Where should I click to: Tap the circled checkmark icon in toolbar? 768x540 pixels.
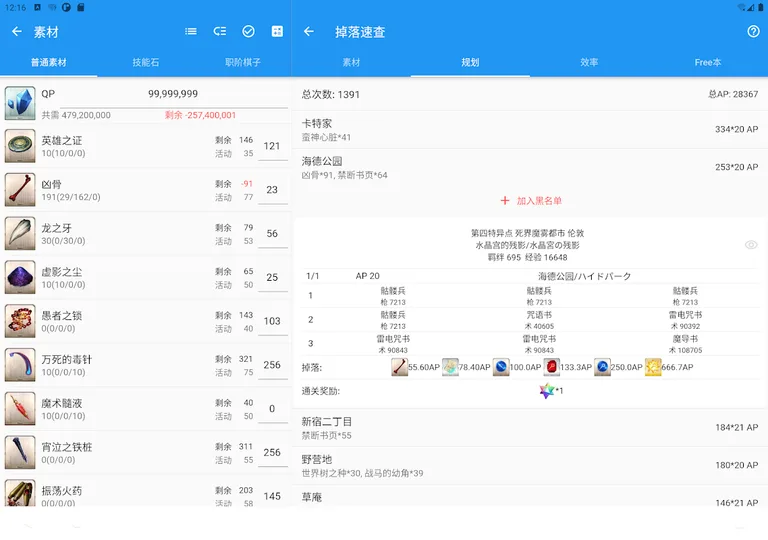point(248,32)
